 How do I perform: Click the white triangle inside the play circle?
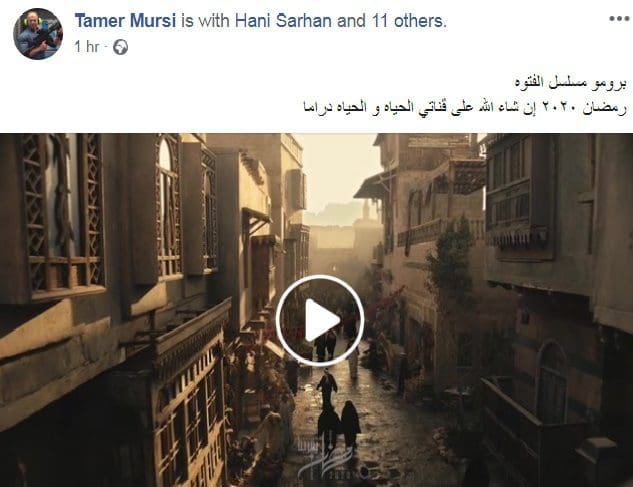tap(322, 320)
